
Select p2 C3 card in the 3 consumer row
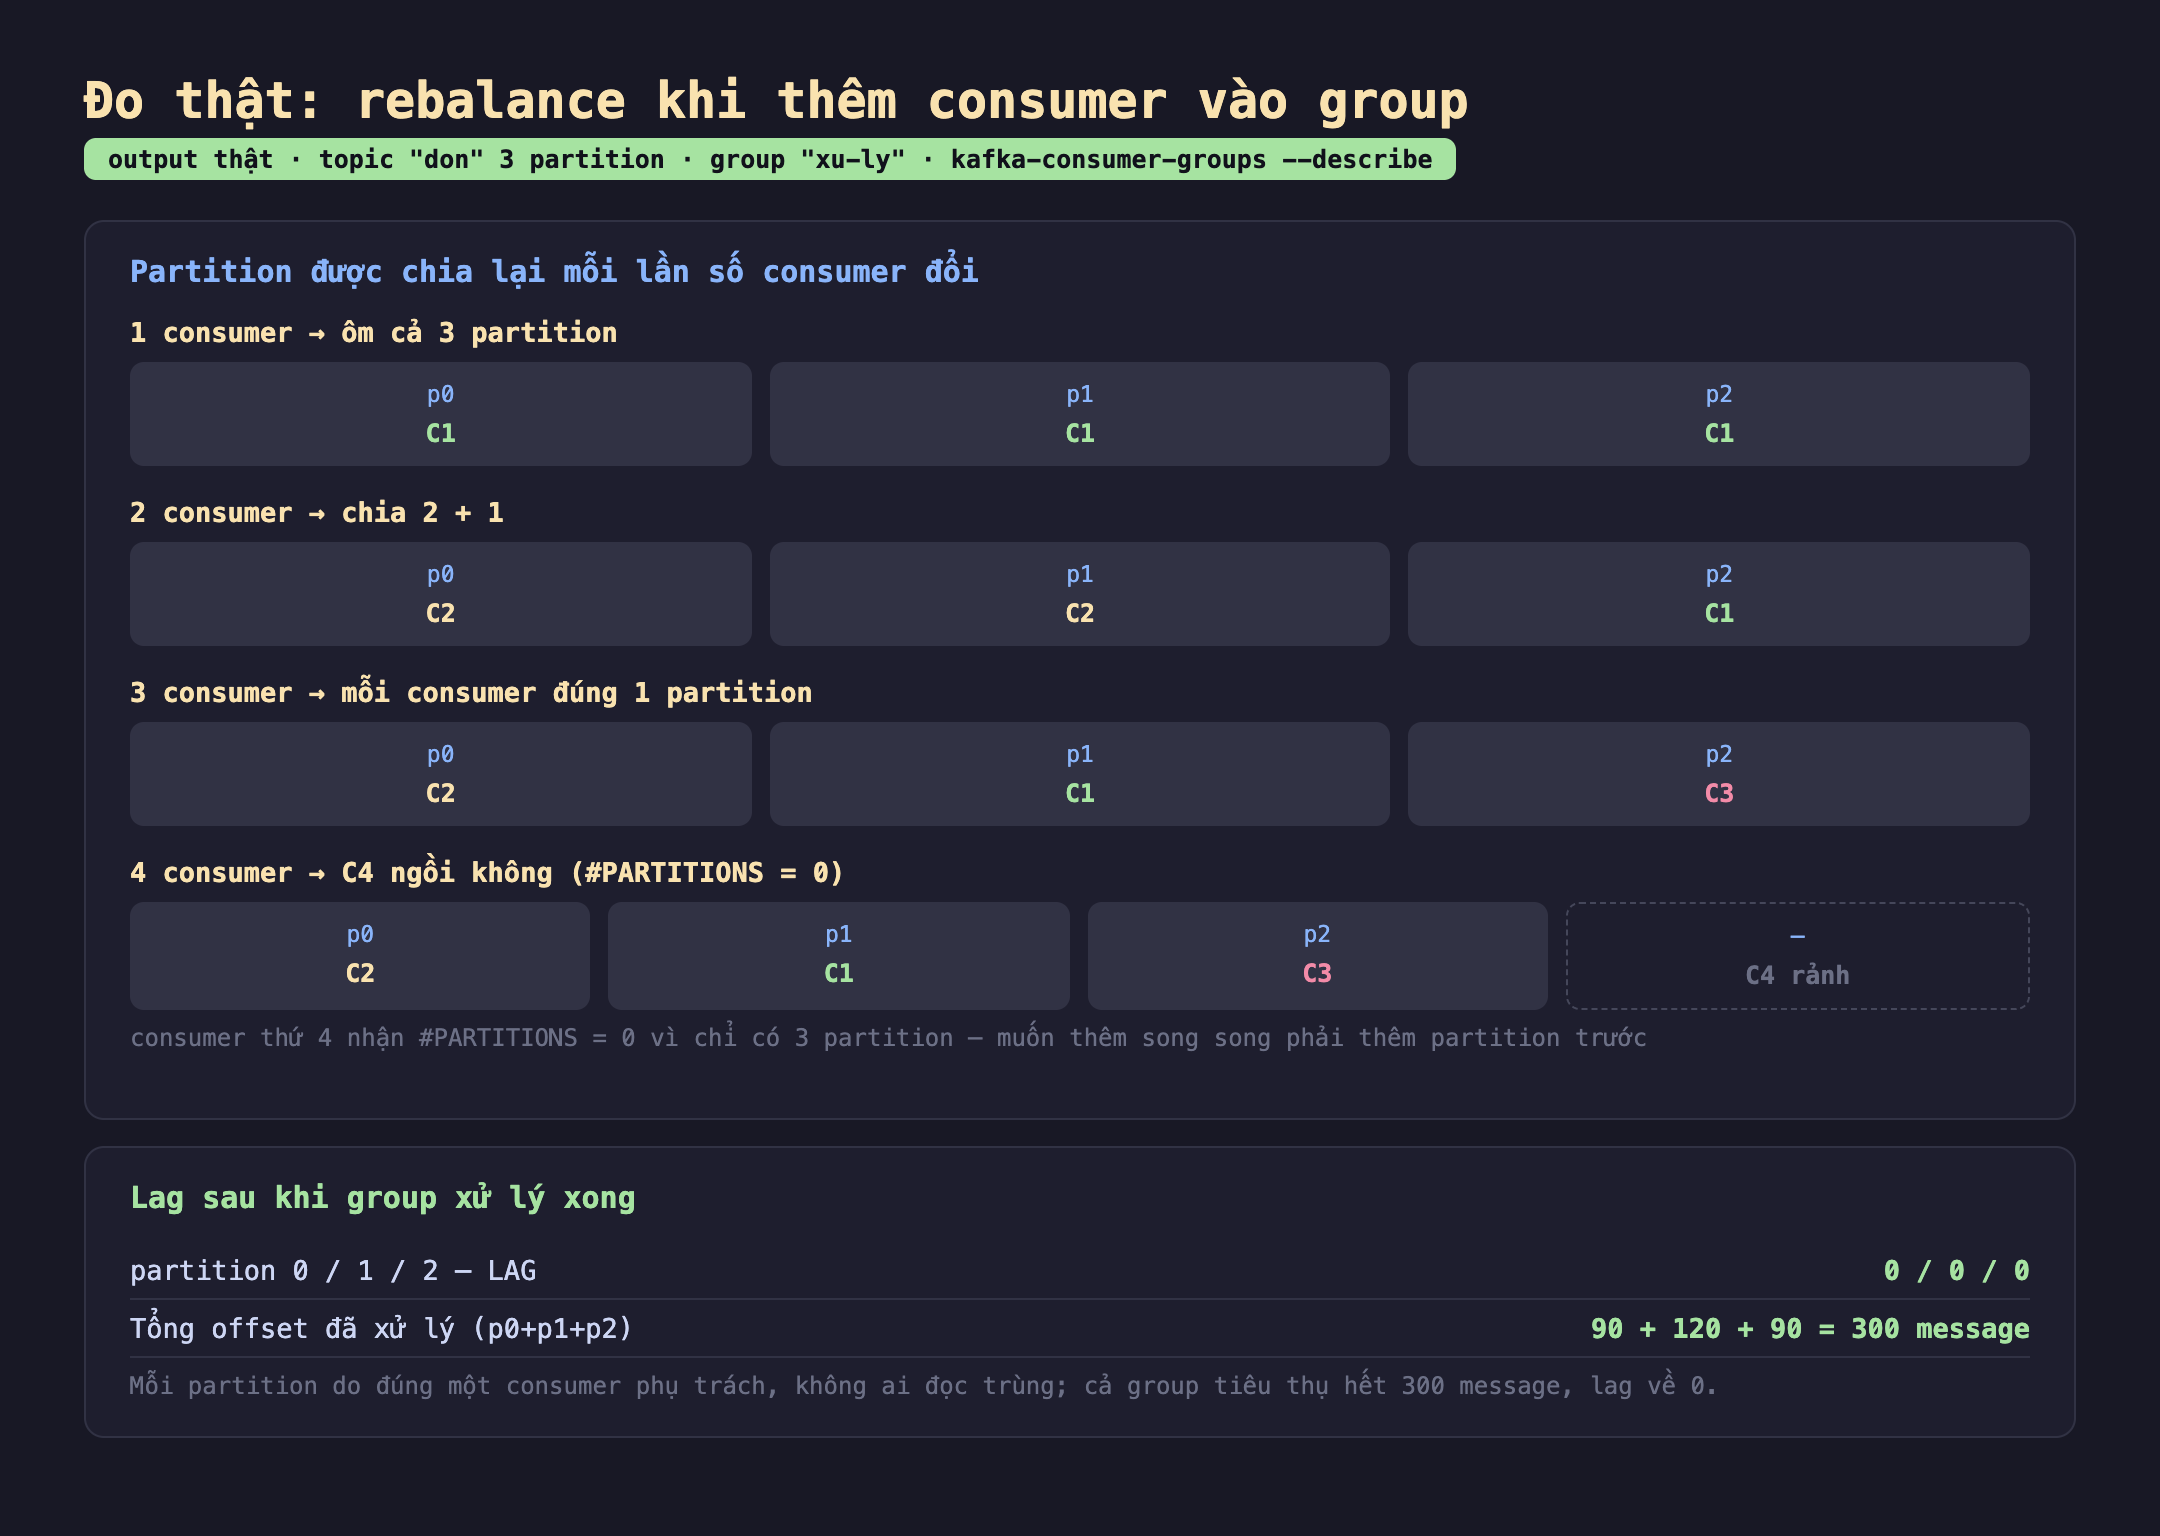1718,774
